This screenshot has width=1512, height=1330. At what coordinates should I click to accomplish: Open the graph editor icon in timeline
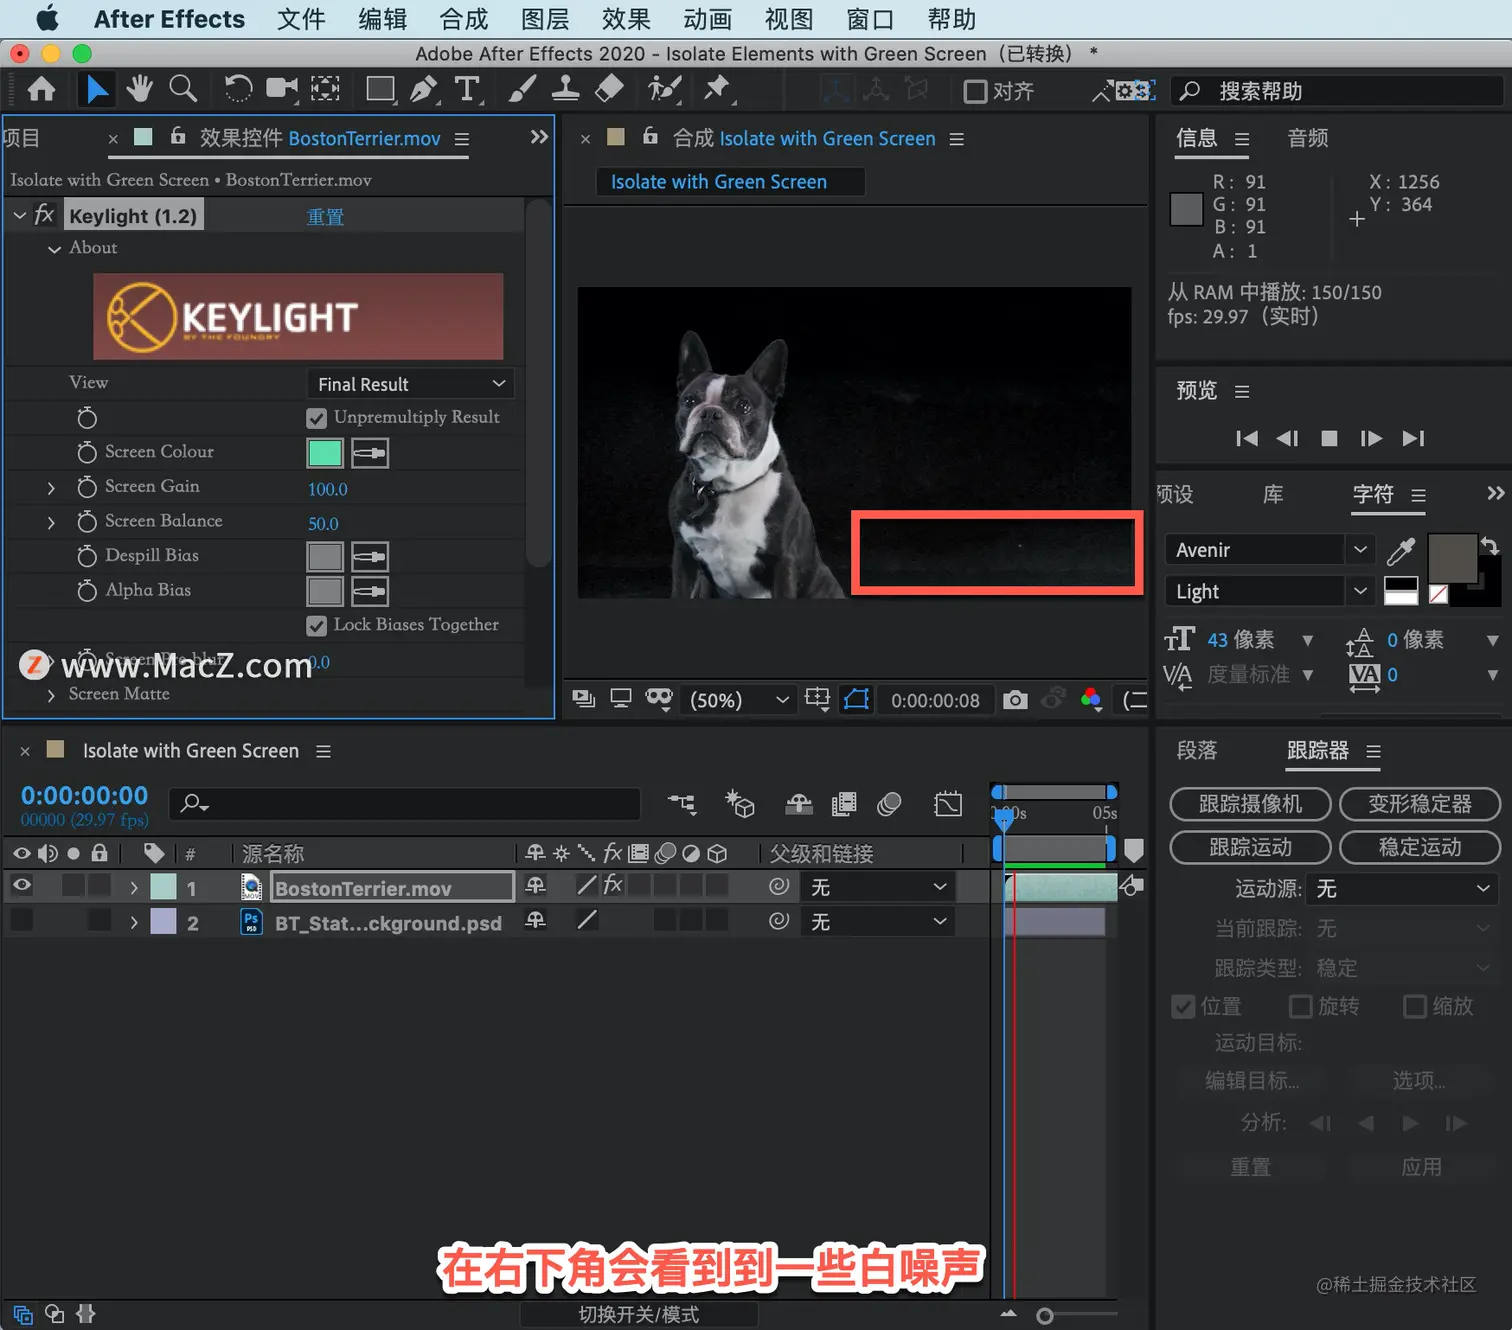(947, 803)
